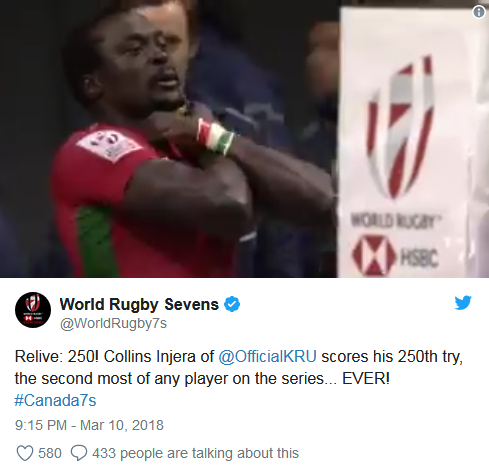Click the reply speech bubble icon
This screenshot has width=489, height=473.
click(79, 453)
